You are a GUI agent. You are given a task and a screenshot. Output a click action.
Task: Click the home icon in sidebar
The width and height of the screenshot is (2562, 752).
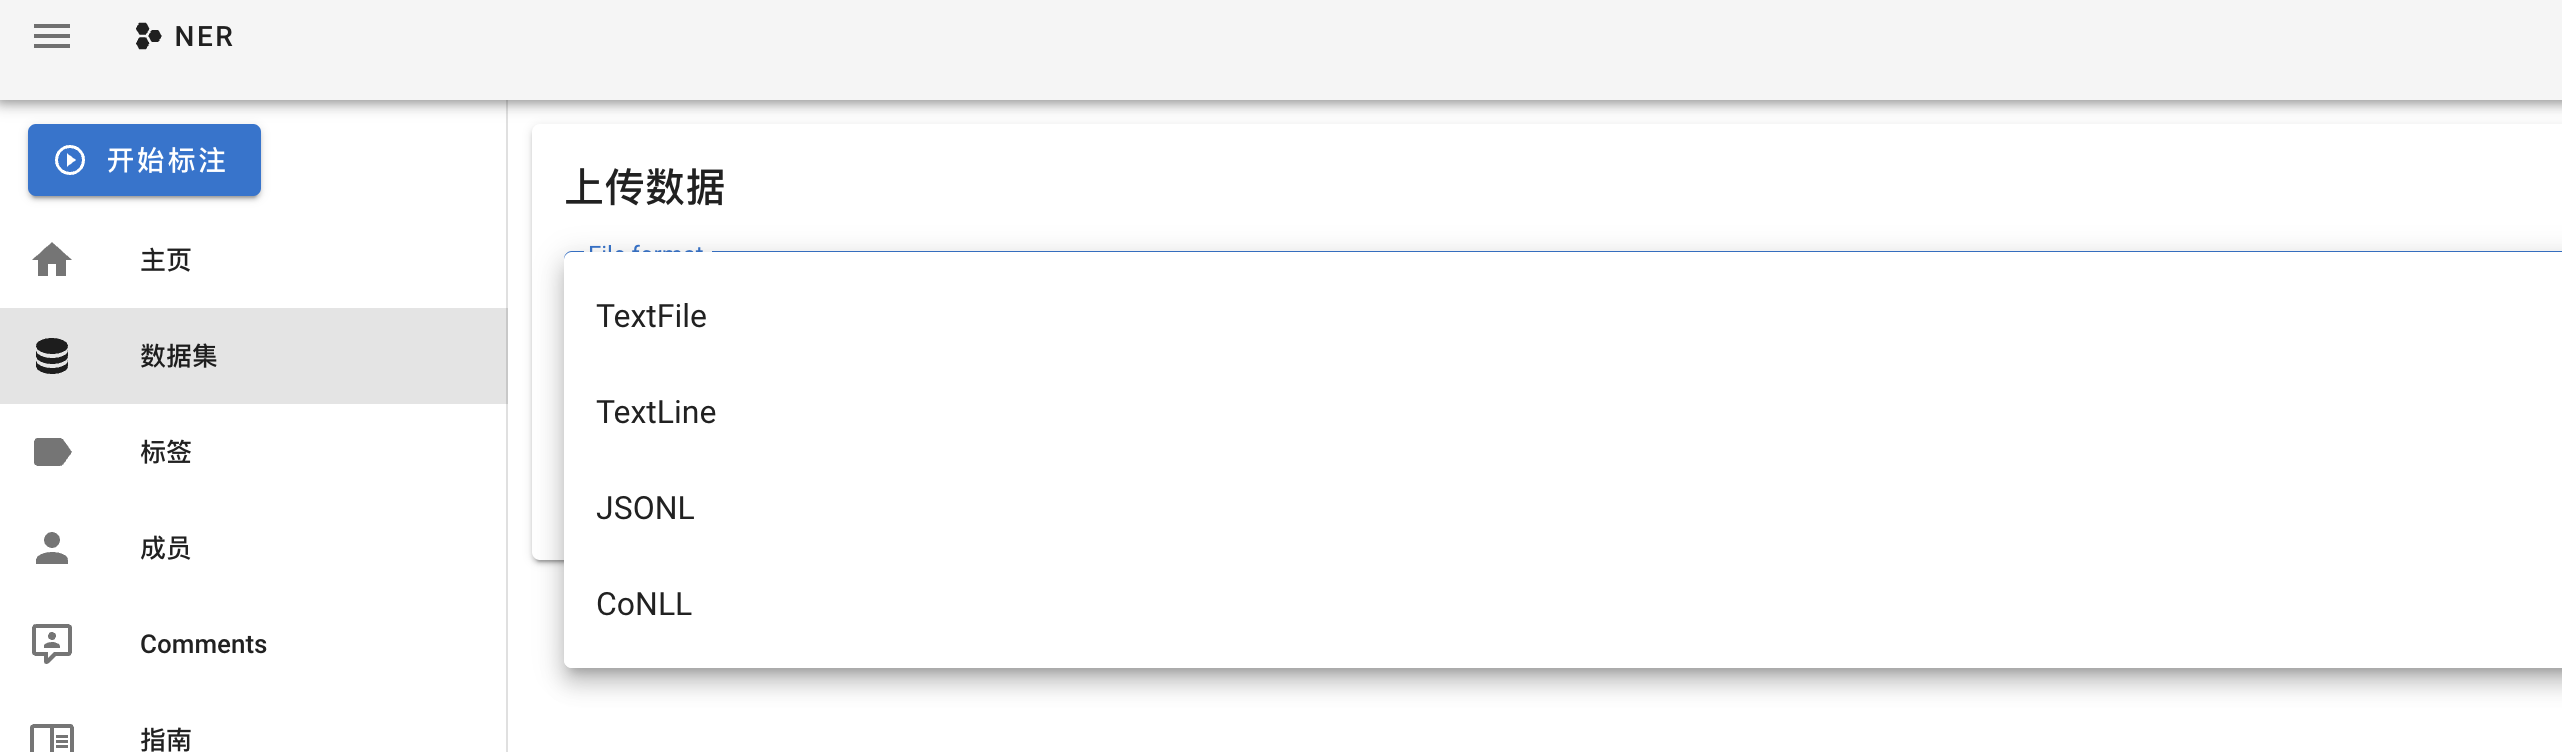coord(52,260)
